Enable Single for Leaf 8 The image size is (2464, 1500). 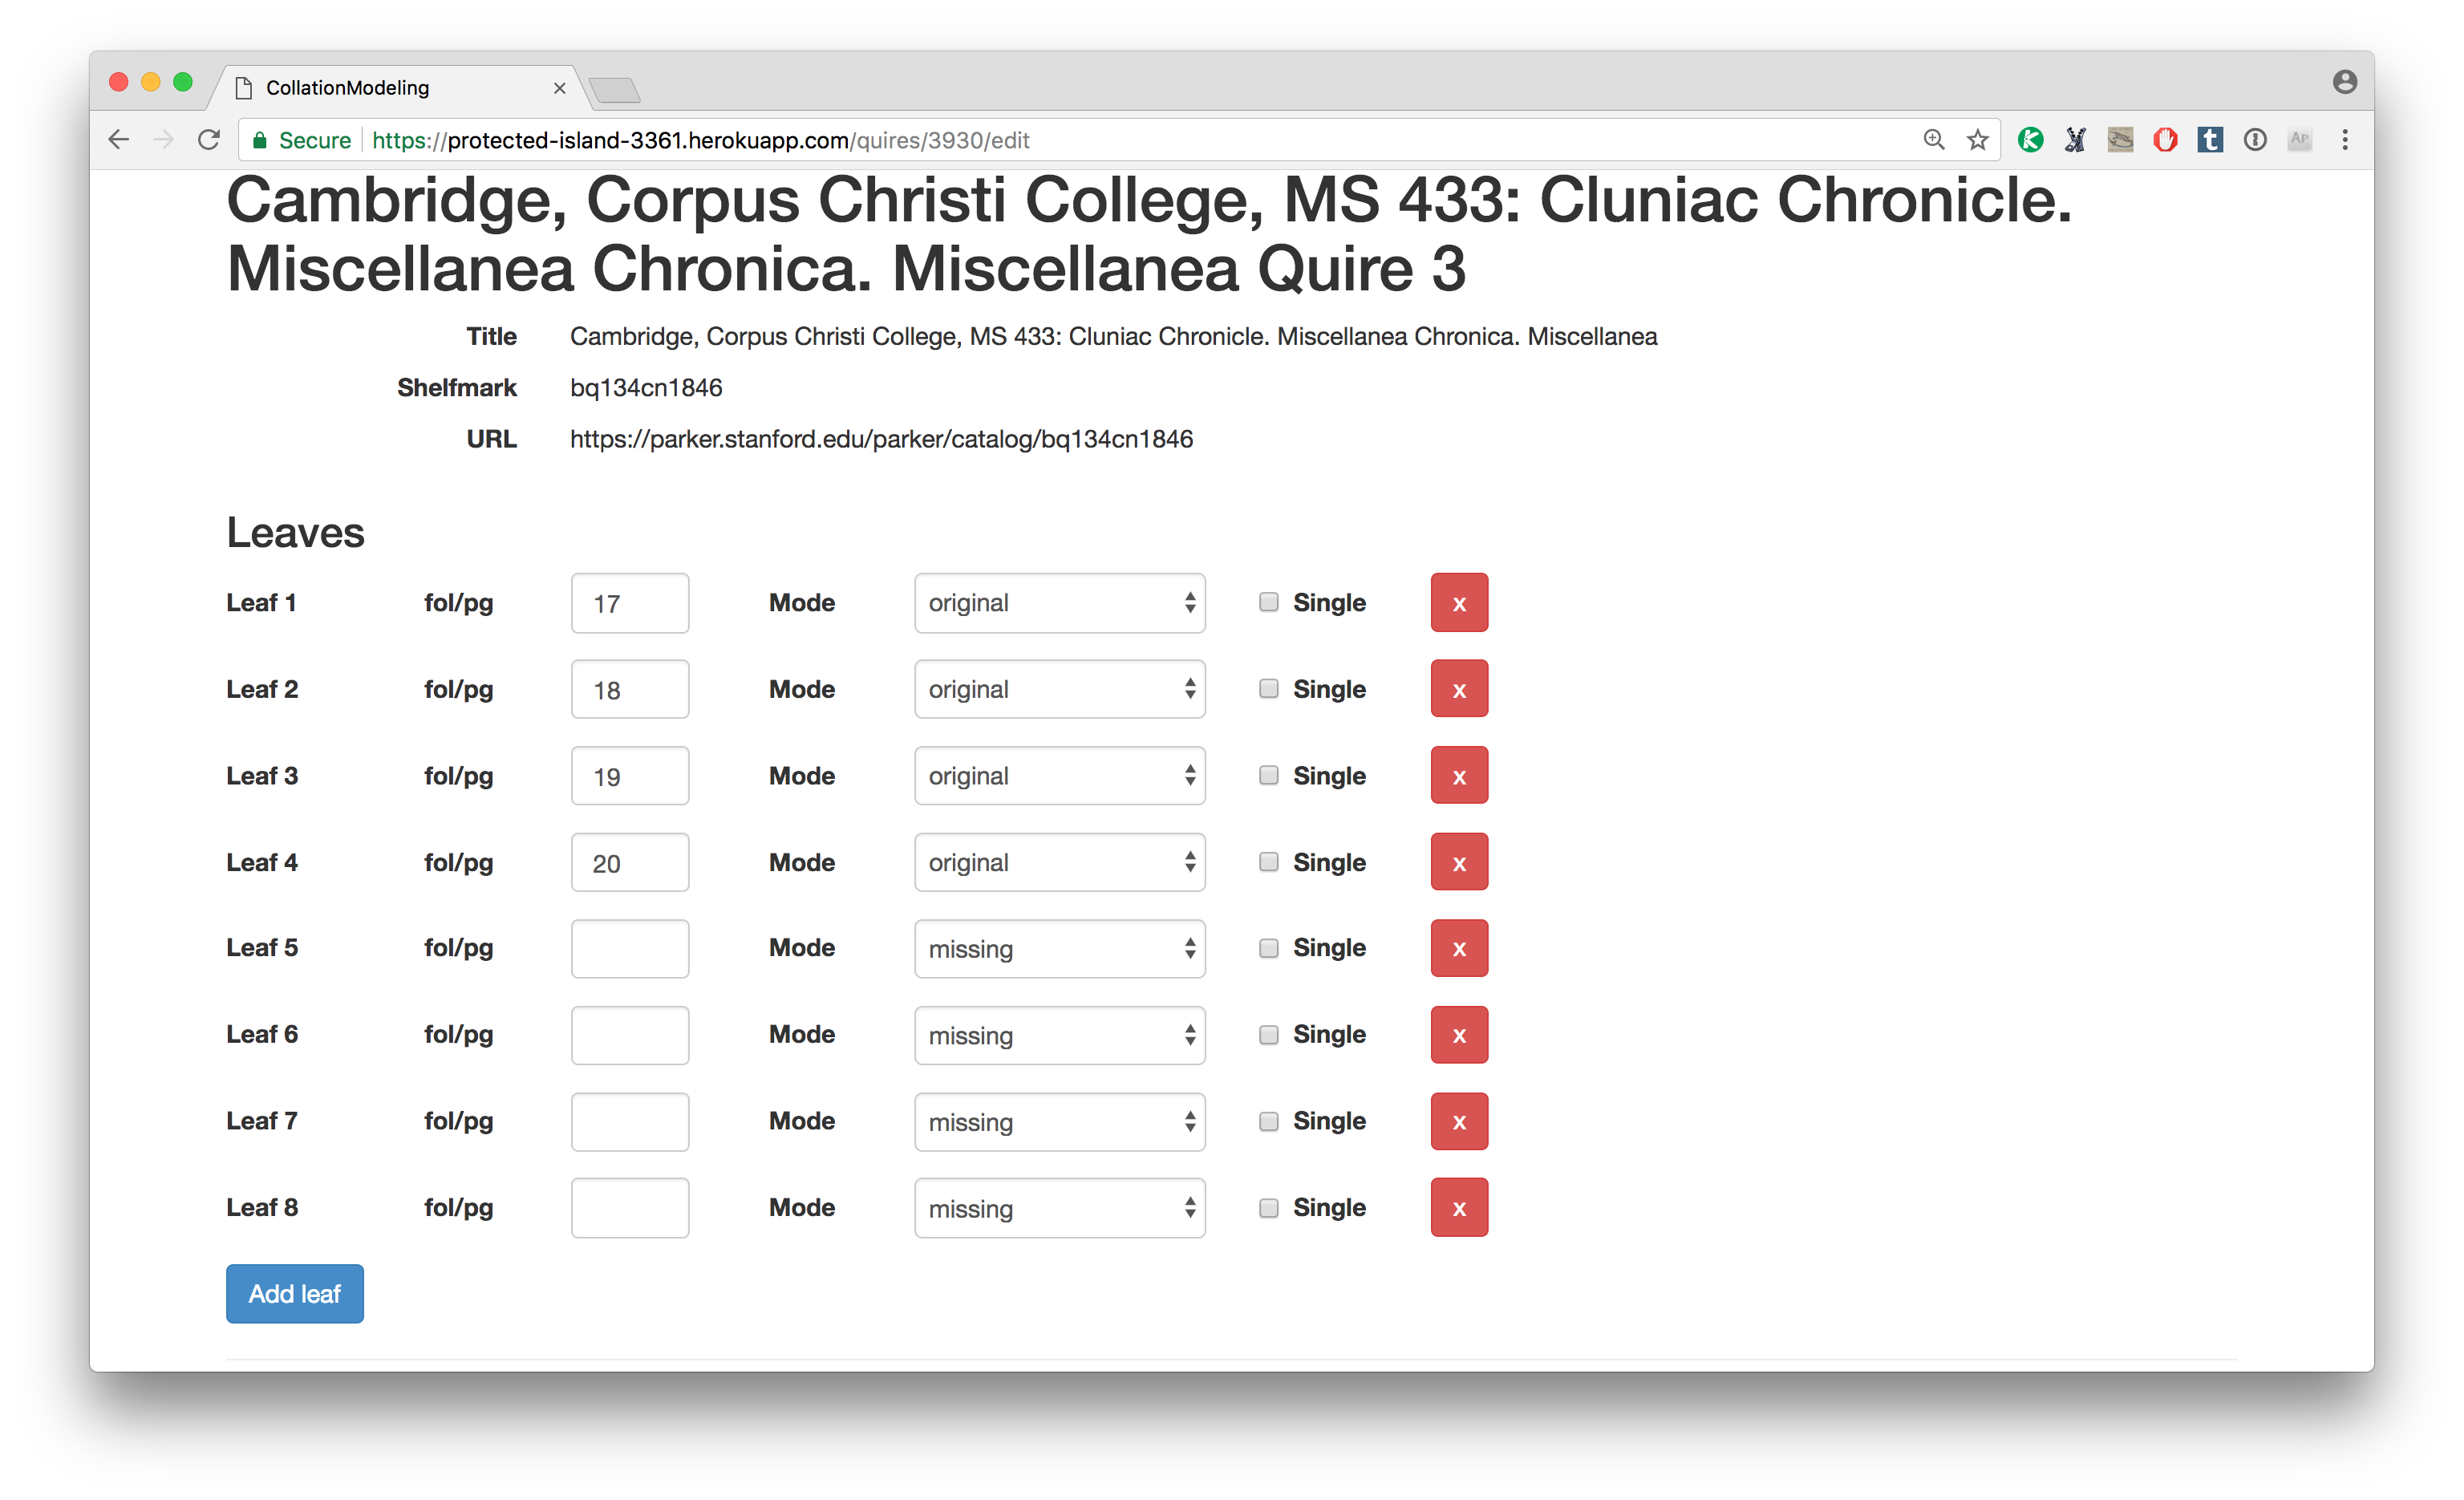point(1268,1208)
